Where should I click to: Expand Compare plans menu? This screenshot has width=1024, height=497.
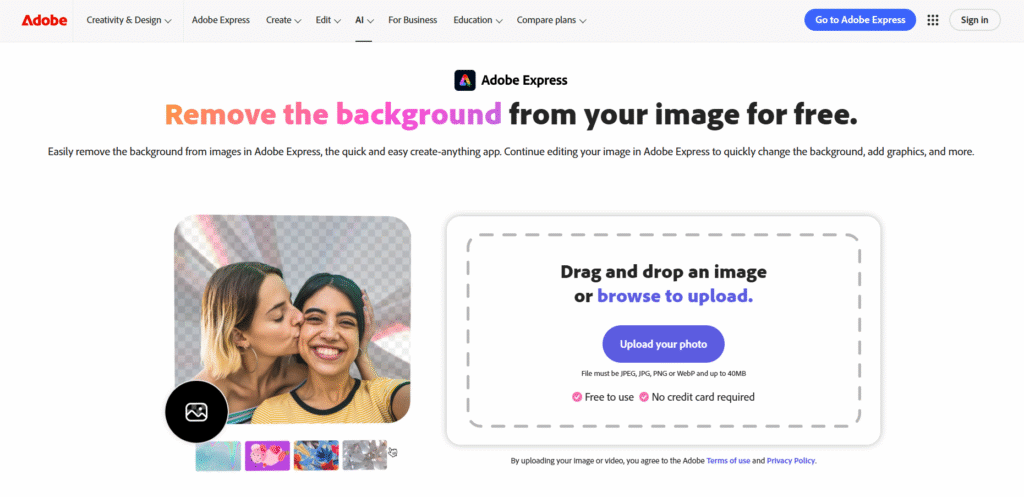point(551,20)
